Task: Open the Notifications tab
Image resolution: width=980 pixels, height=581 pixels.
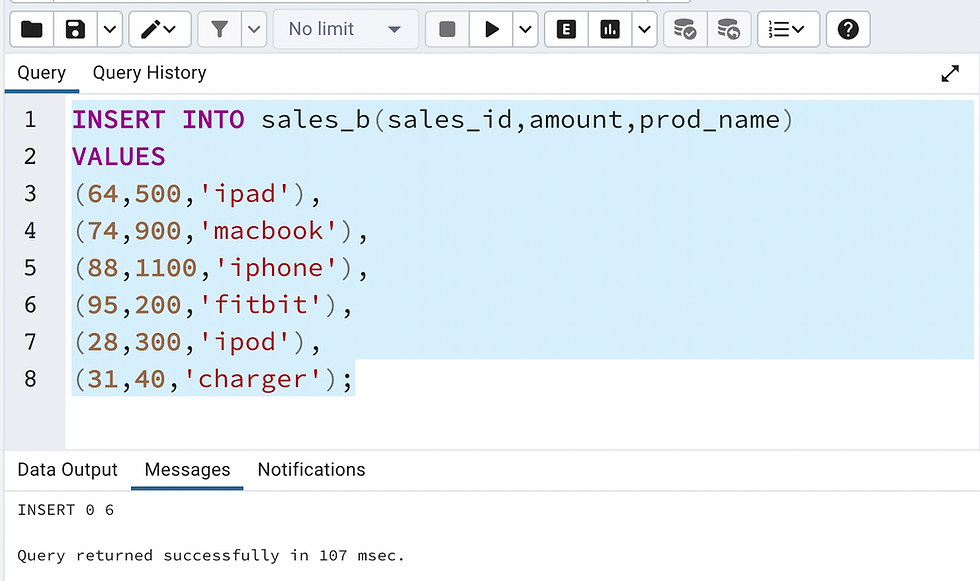Action: (x=311, y=470)
